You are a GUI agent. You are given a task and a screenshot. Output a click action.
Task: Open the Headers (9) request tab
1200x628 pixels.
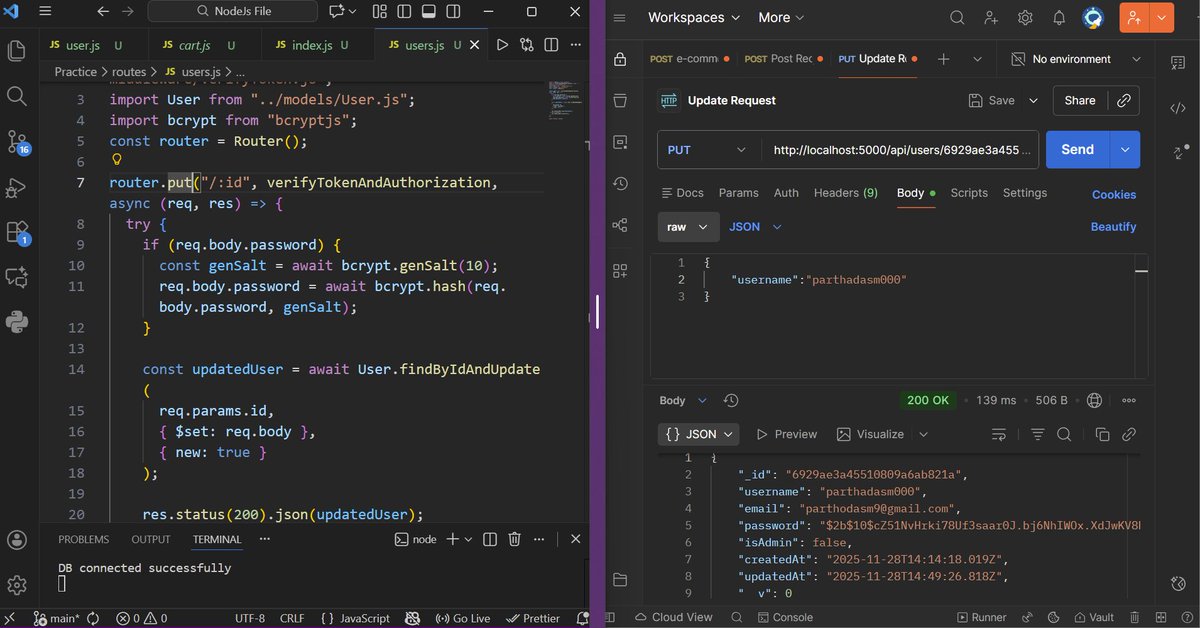click(x=846, y=193)
